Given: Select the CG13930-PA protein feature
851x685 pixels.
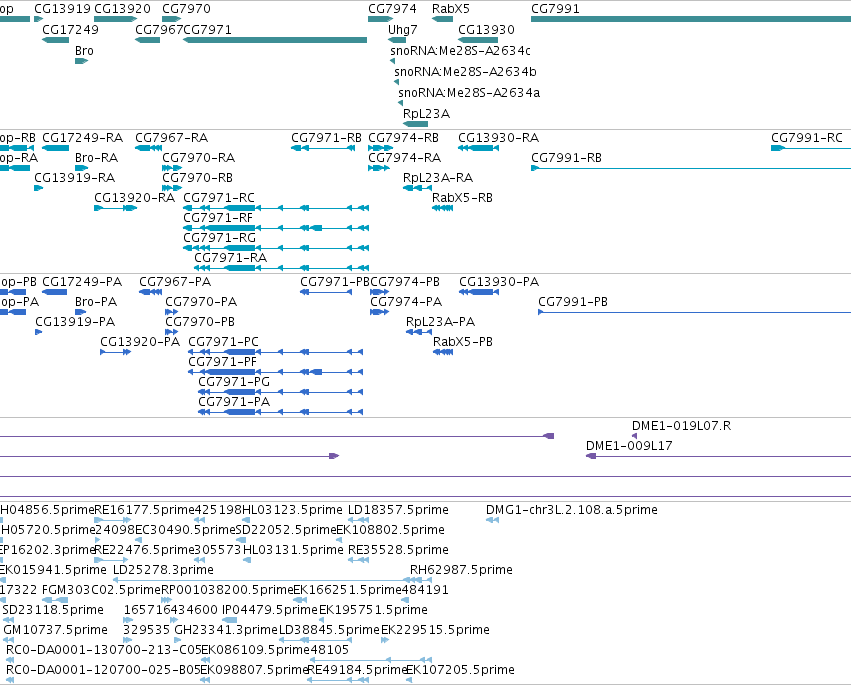Looking at the screenshot, I should point(479,292).
